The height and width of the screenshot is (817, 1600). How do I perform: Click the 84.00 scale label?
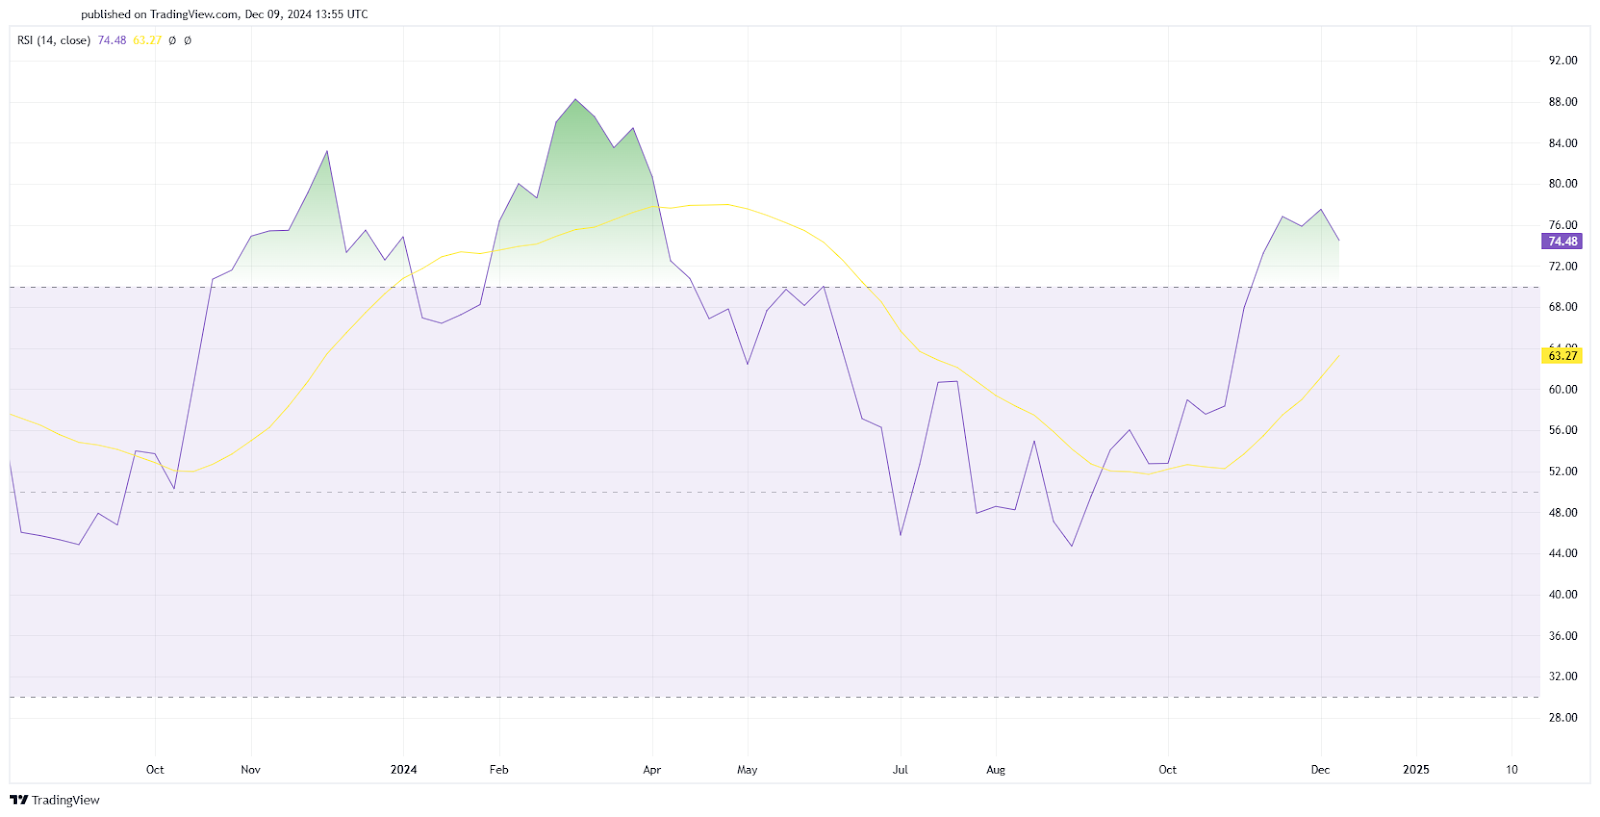coord(1563,143)
